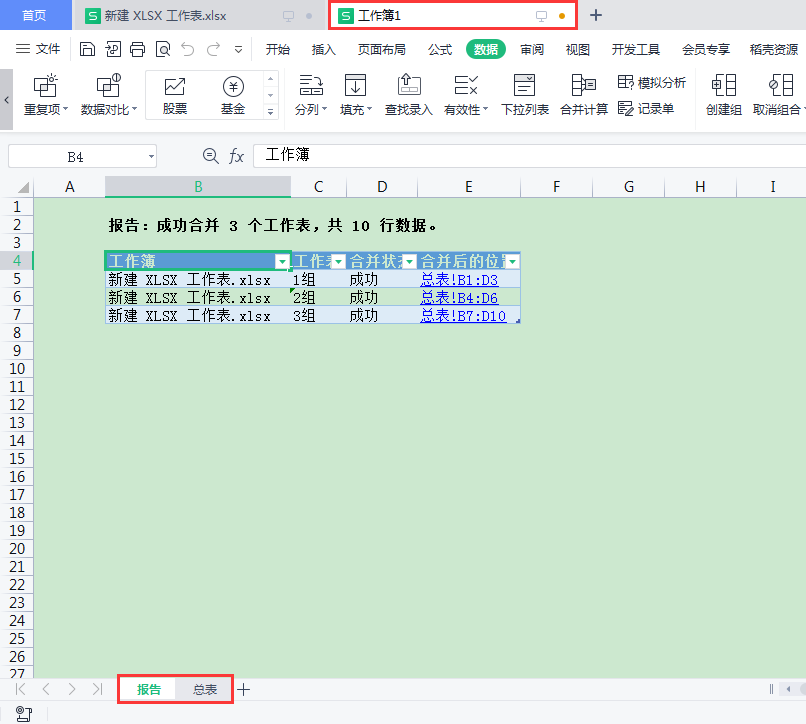Expand the Name Box dropdown arrow
The width and height of the screenshot is (806, 724).
tap(151, 156)
